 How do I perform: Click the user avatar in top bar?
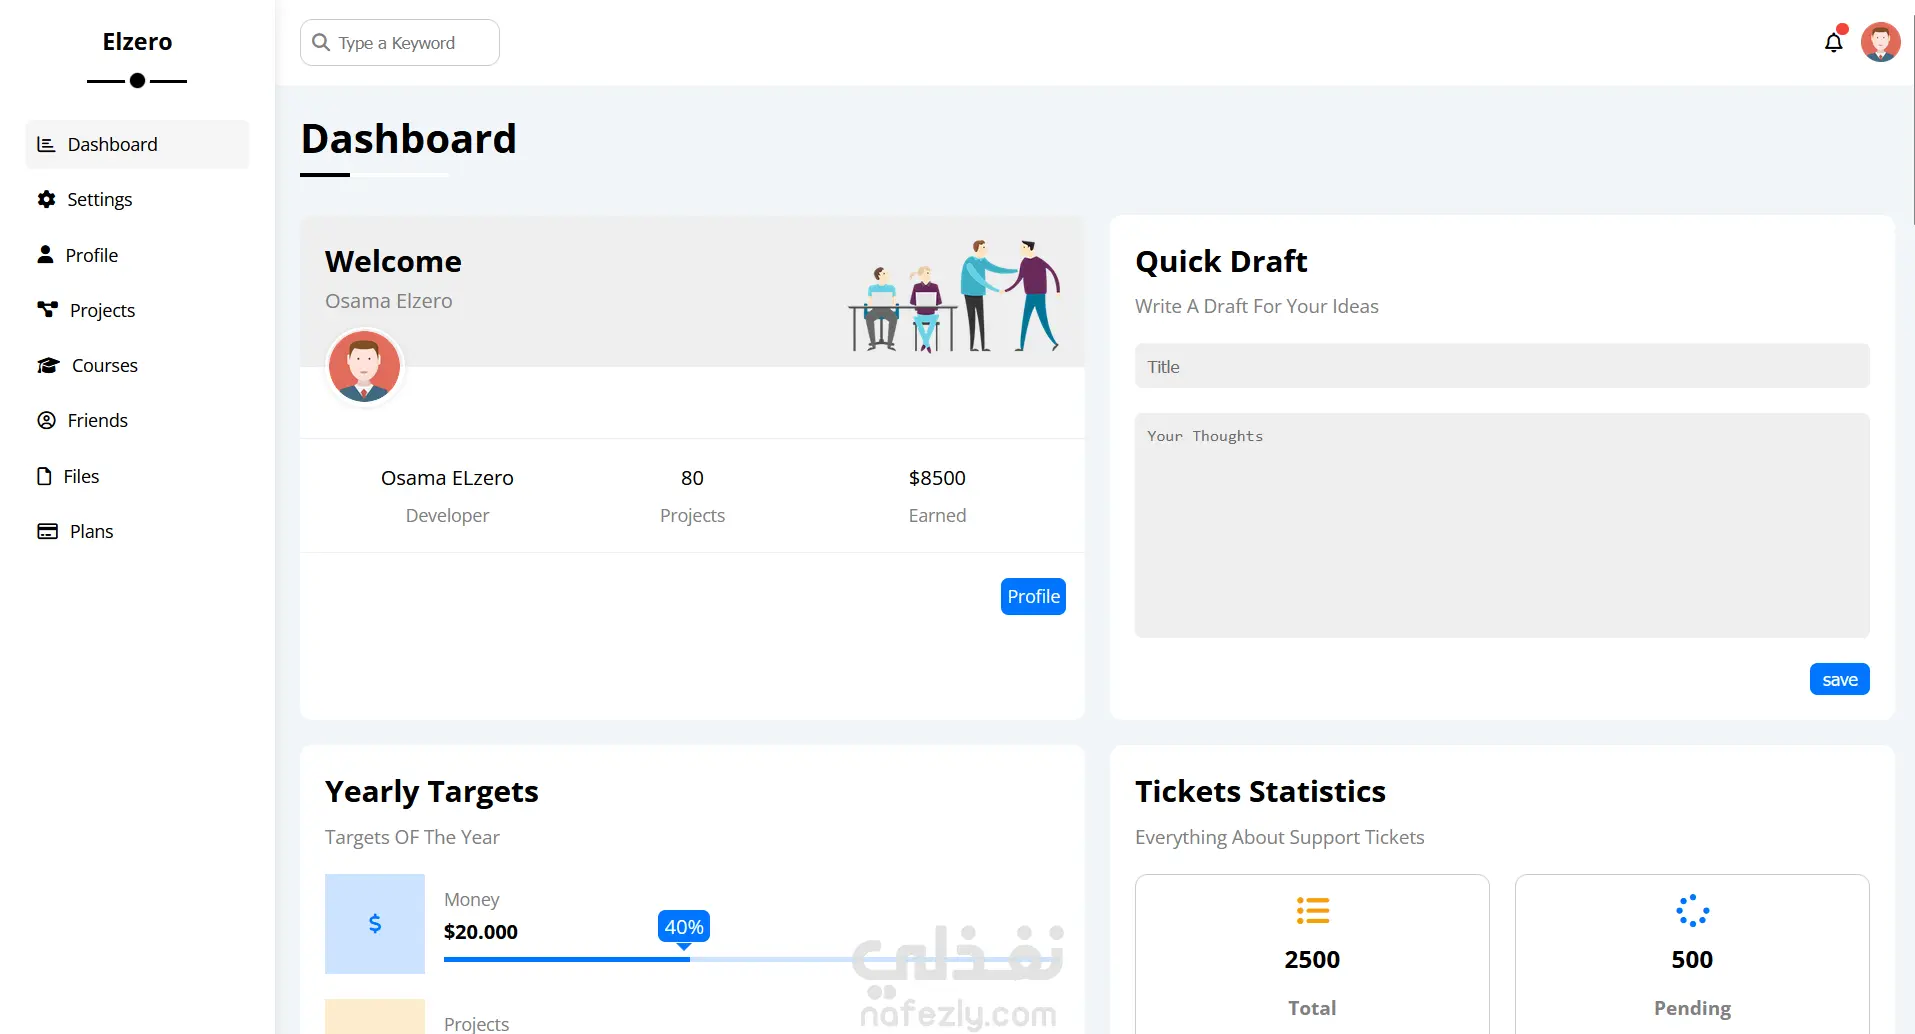click(1880, 42)
